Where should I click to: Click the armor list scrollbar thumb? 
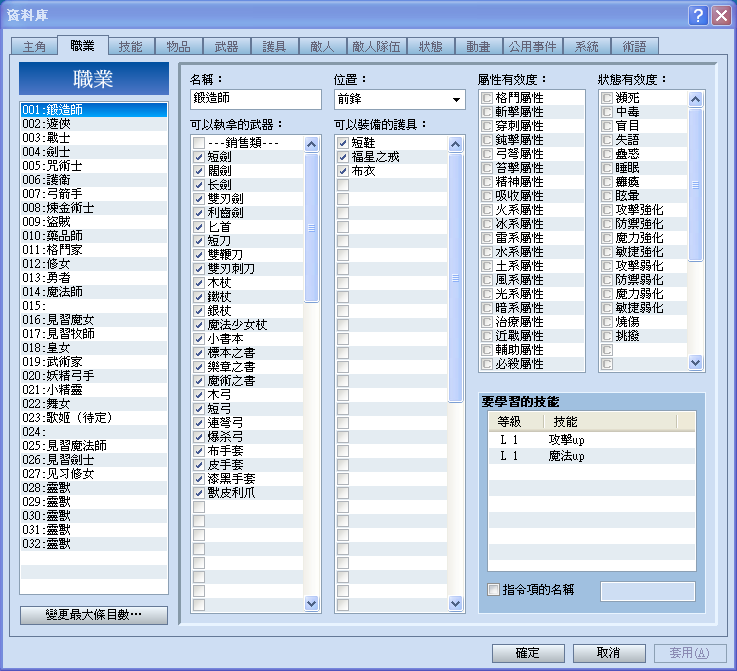tap(455, 278)
